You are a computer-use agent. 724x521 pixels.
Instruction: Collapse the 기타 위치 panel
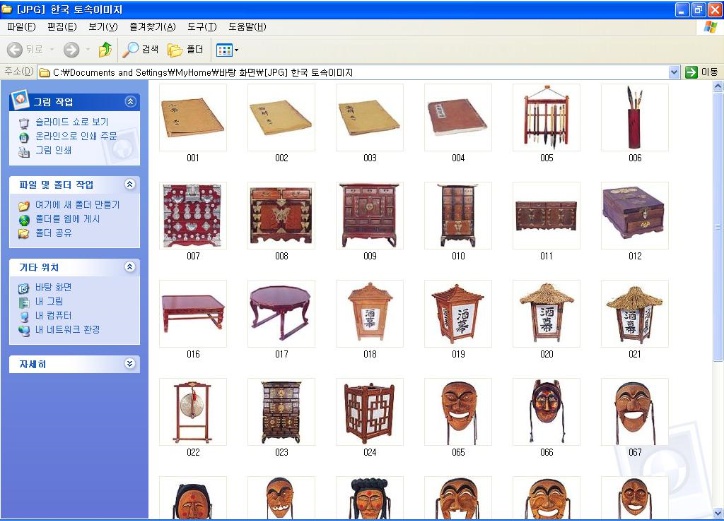pos(130,267)
